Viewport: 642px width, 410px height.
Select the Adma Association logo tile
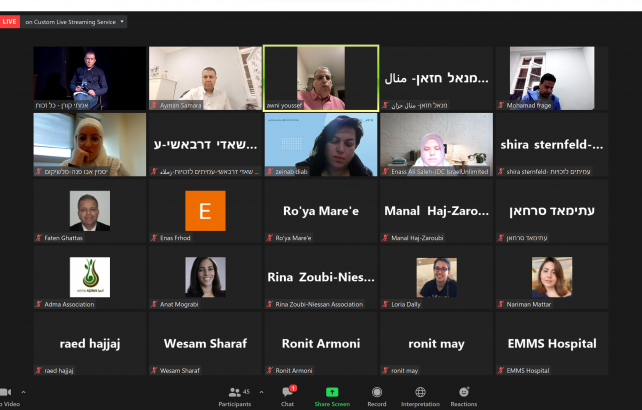click(90, 277)
